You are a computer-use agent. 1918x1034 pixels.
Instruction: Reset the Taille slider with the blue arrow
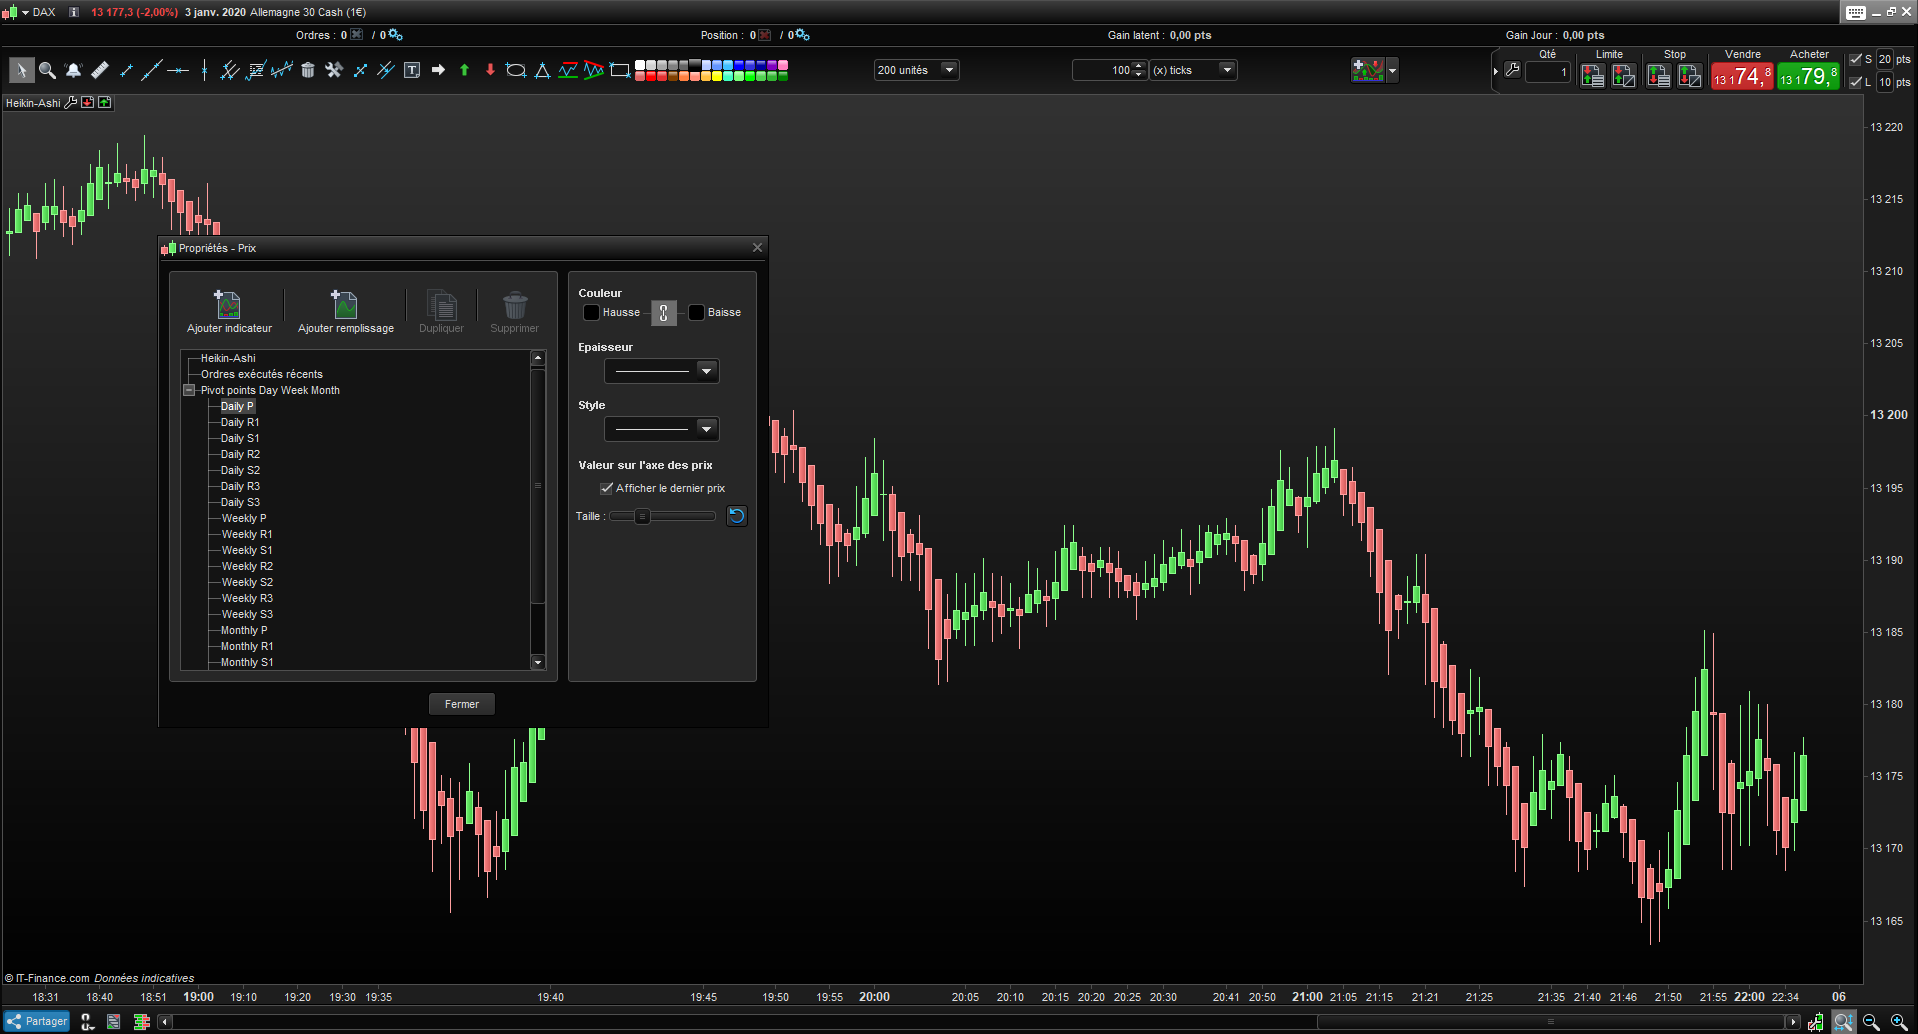pos(737,516)
